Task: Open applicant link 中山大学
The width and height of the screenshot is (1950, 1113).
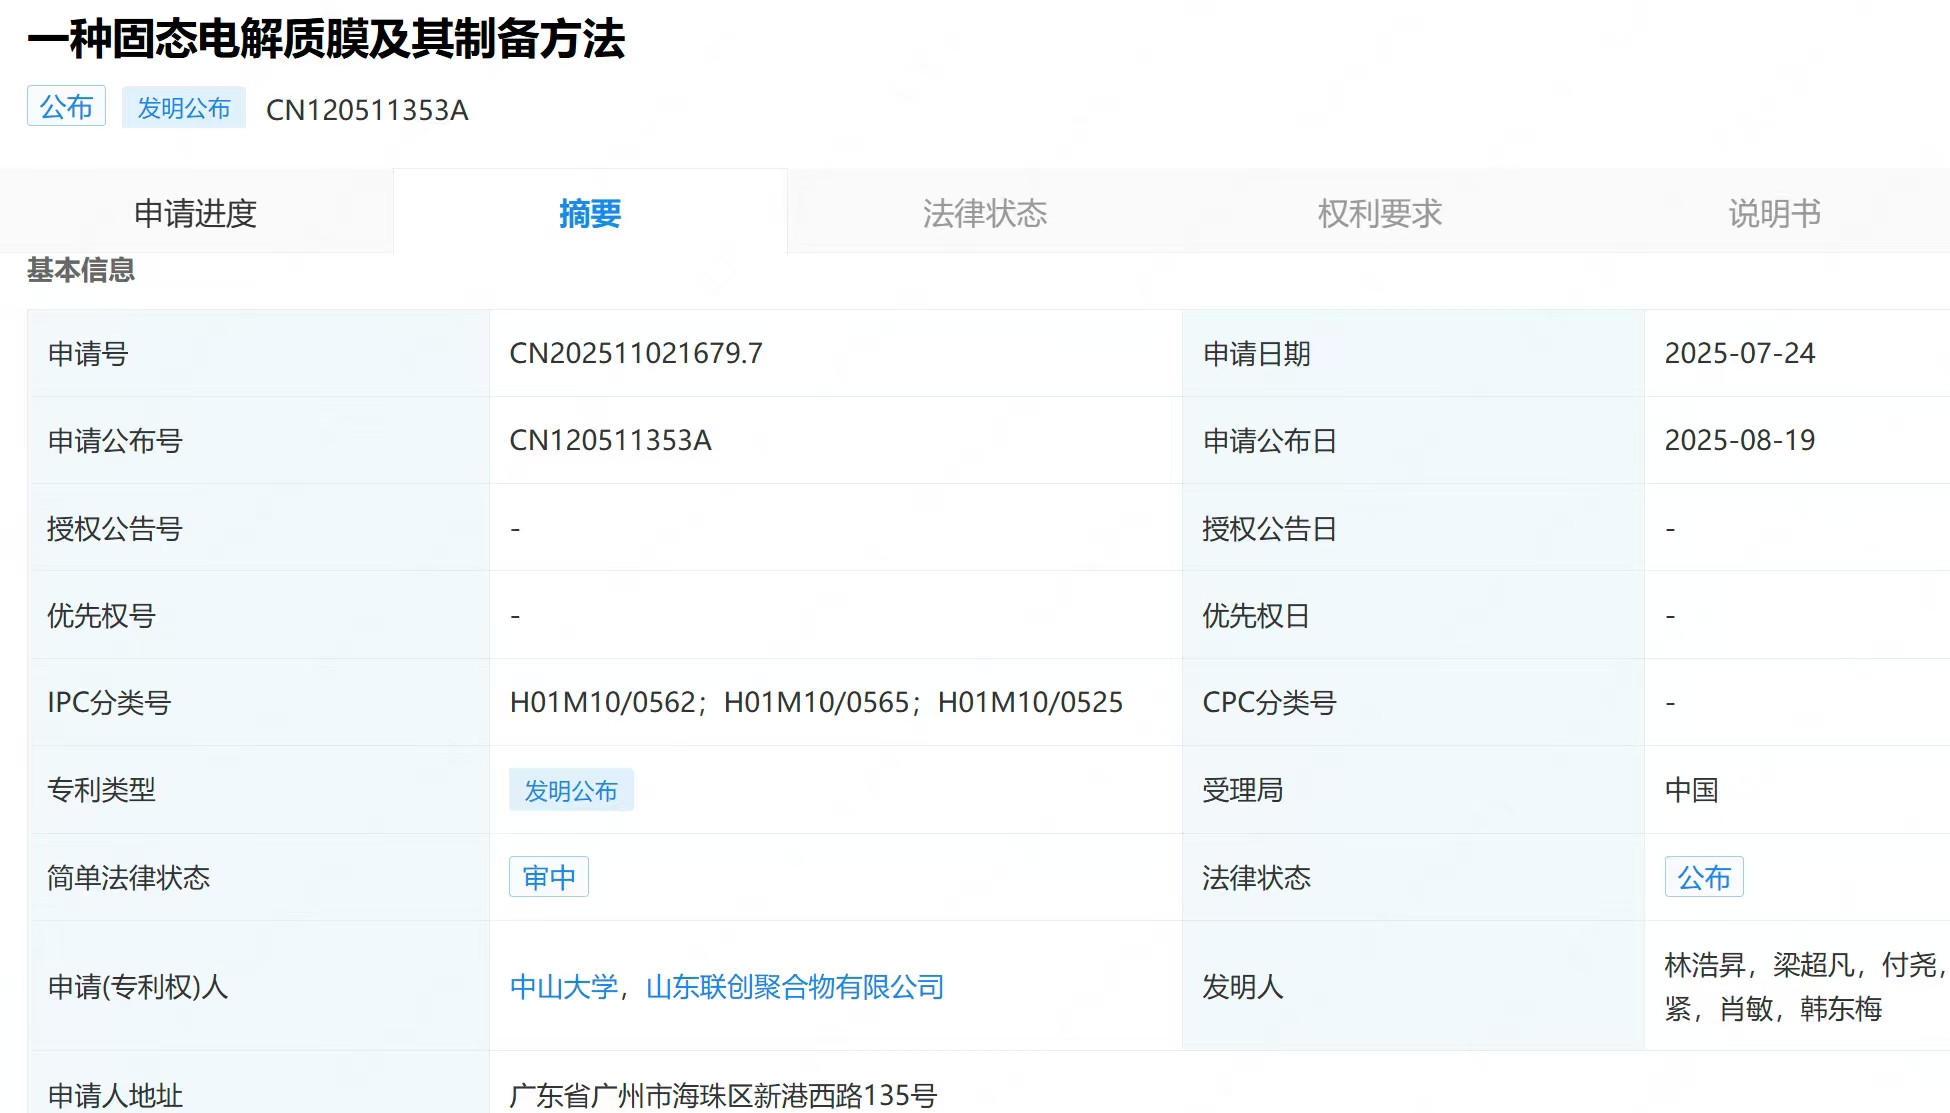Action: 564,987
